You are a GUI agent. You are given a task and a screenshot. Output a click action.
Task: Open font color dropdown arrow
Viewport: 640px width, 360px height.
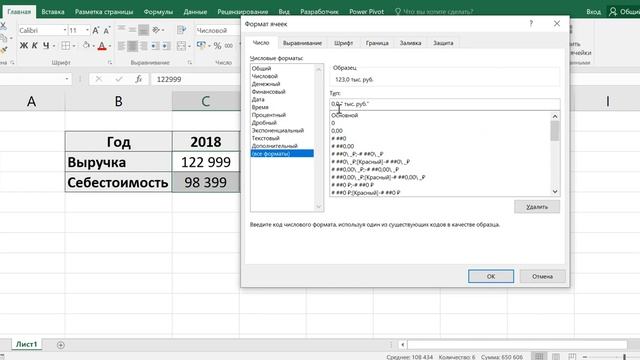[x=110, y=46]
